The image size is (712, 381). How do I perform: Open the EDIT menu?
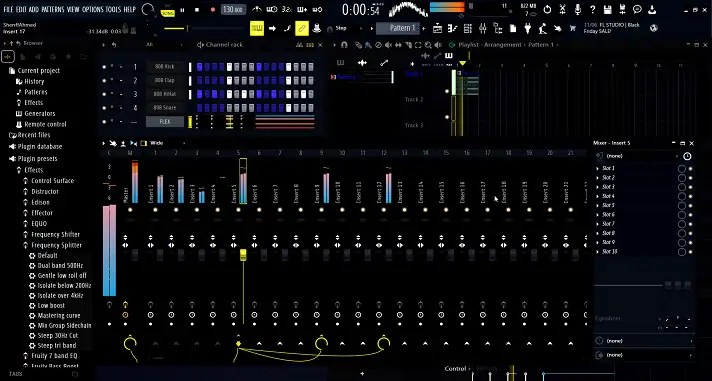[21, 9]
